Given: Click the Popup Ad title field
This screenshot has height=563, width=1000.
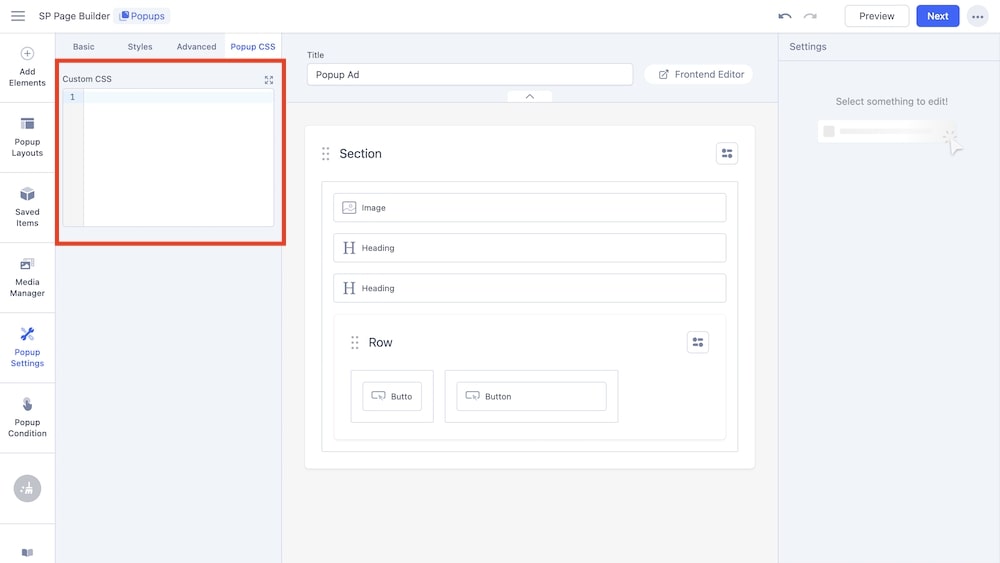Looking at the screenshot, I should point(470,74).
